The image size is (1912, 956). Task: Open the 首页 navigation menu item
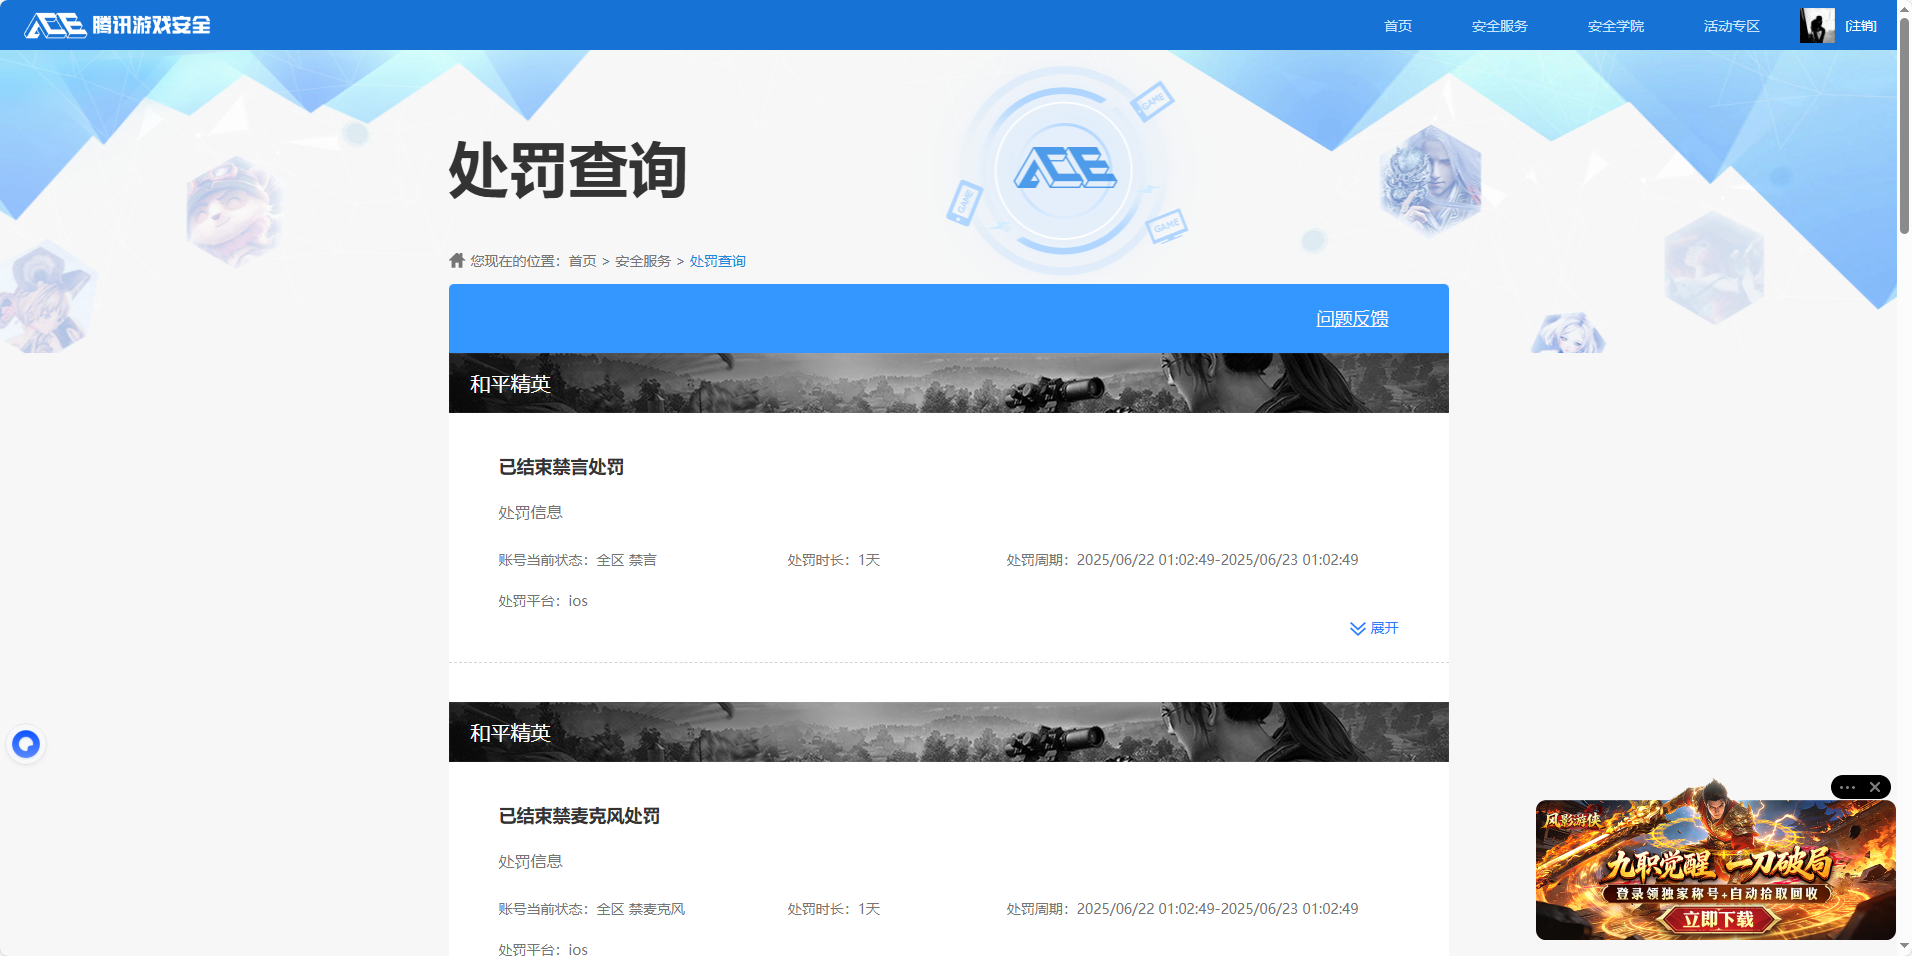click(x=1397, y=26)
